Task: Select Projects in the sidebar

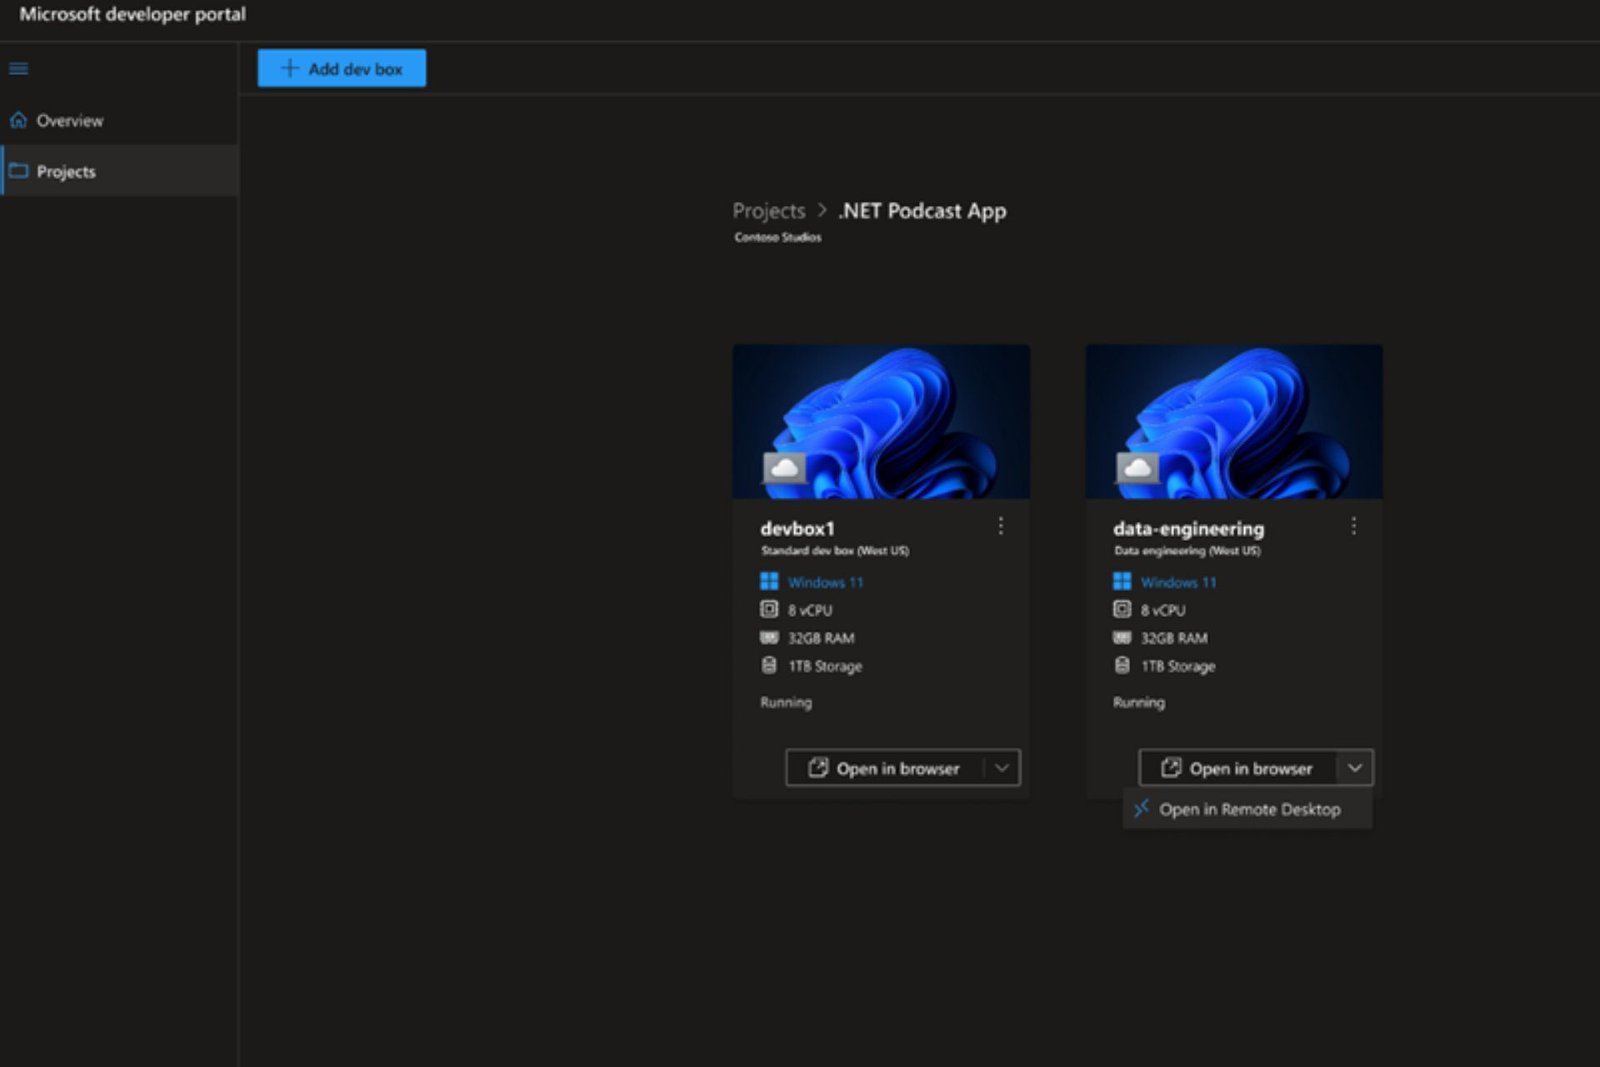Action: (x=119, y=171)
